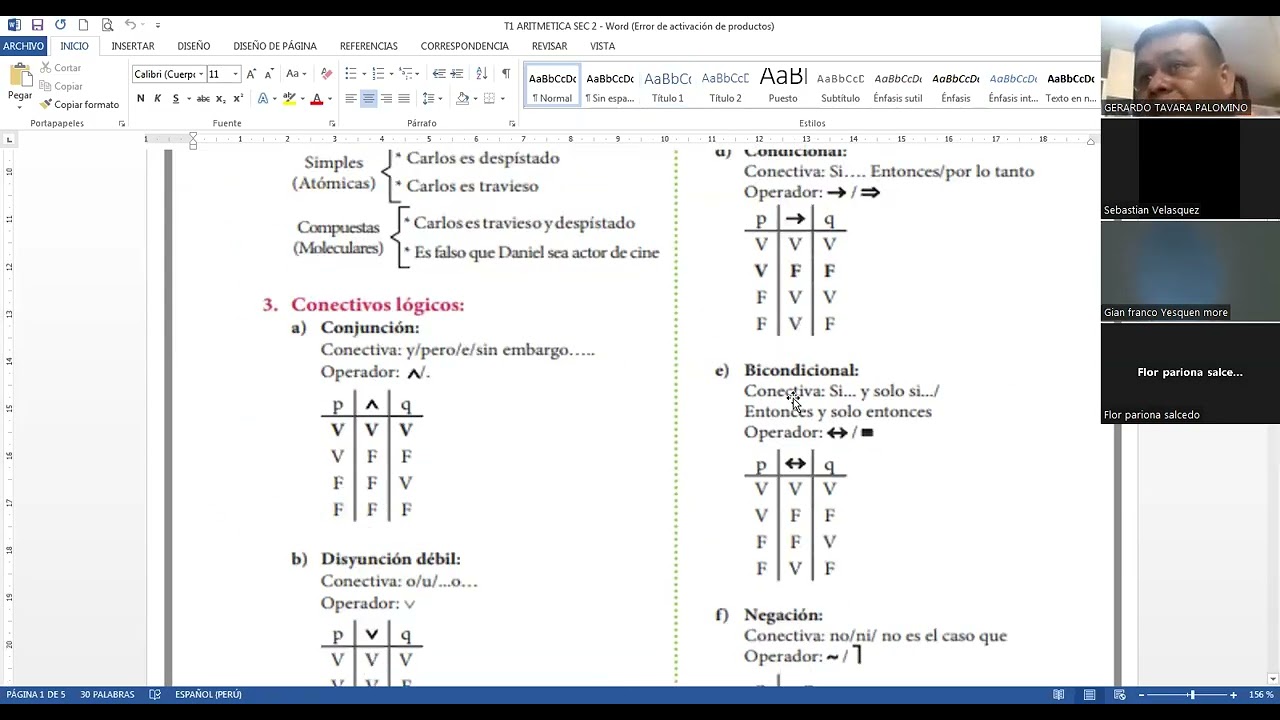The image size is (1280, 720).
Task: Clear all formatting with the eraser icon
Action: tap(326, 74)
